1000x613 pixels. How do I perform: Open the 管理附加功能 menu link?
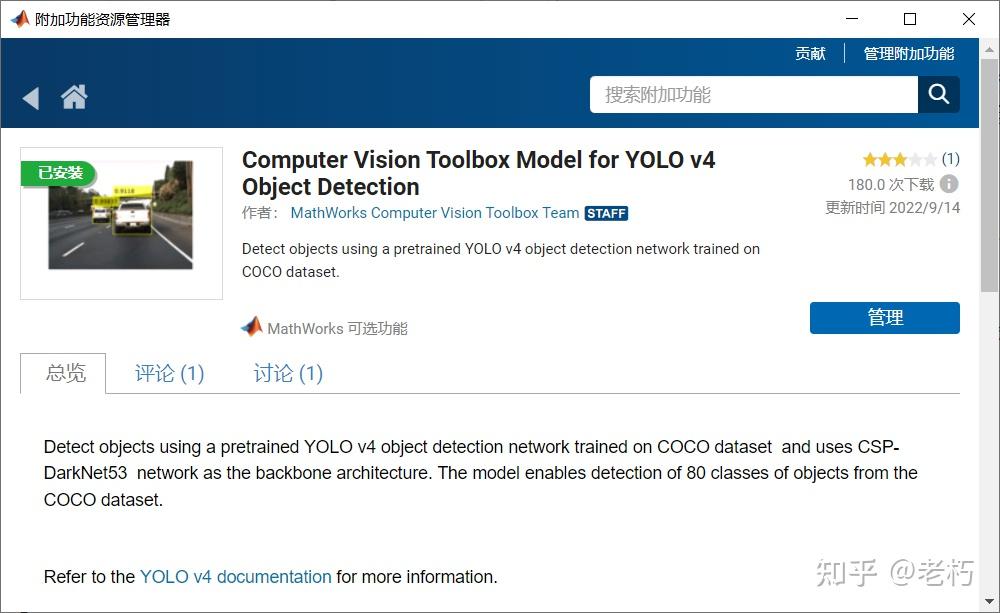click(908, 54)
